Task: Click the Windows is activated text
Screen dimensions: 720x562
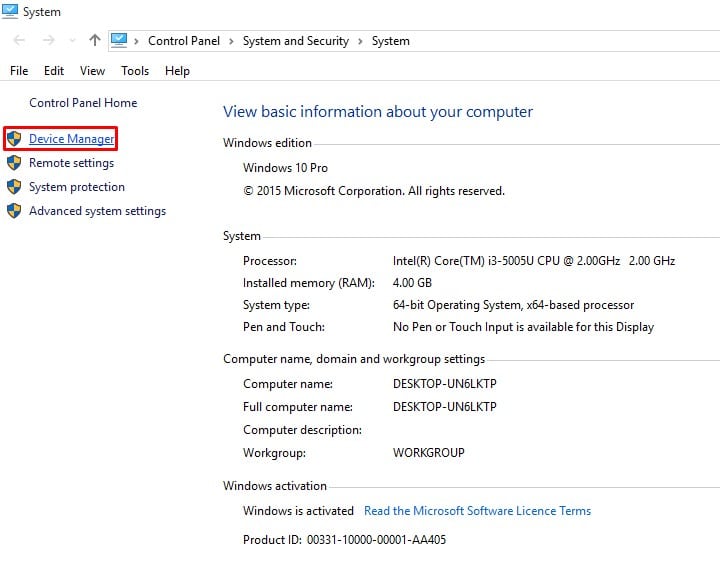Action: (x=298, y=511)
